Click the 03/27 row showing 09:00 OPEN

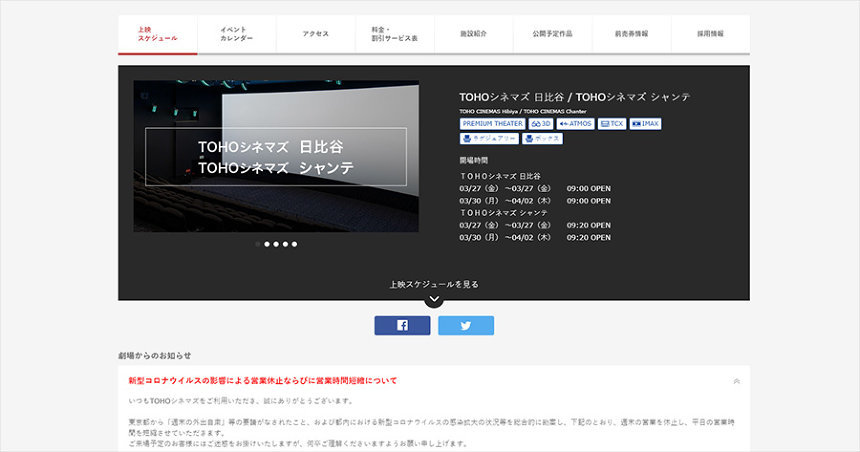coord(535,188)
